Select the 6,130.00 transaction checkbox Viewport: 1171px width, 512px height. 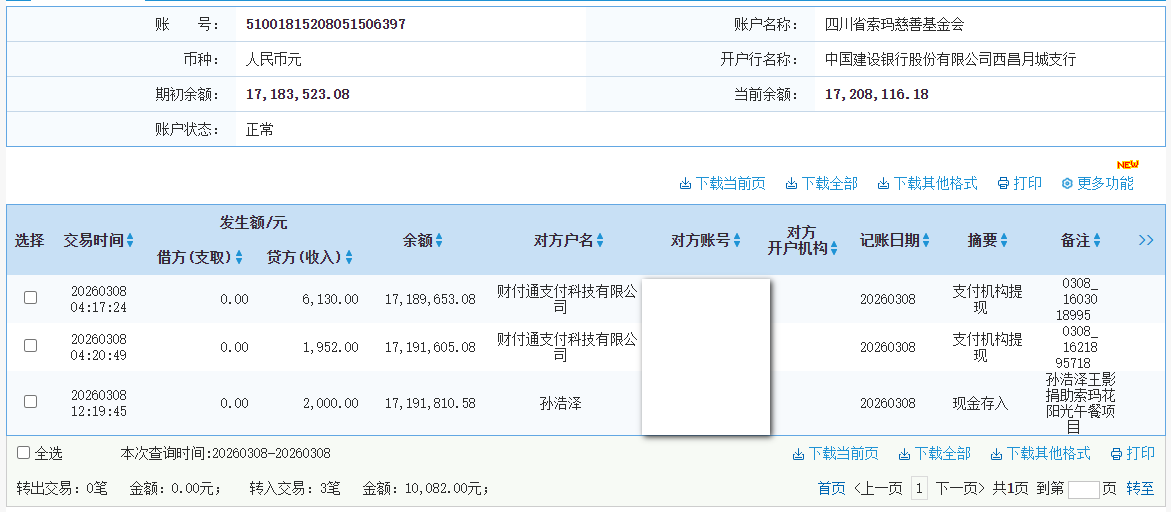click(x=31, y=298)
